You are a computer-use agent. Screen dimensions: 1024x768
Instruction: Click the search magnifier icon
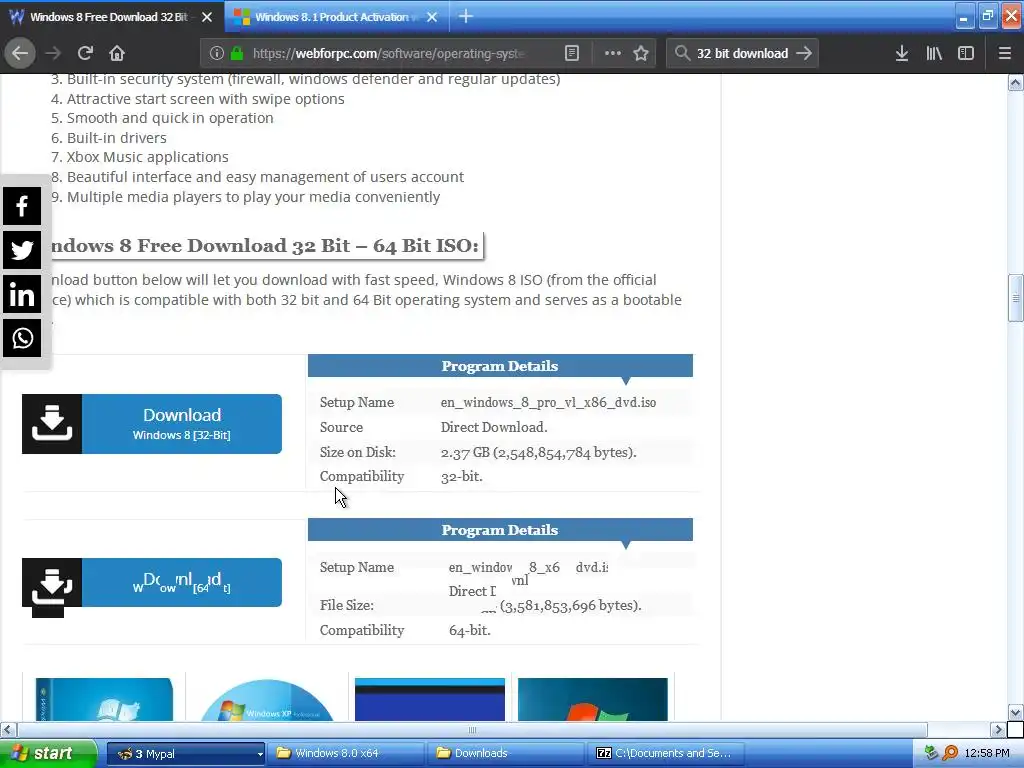[682, 53]
